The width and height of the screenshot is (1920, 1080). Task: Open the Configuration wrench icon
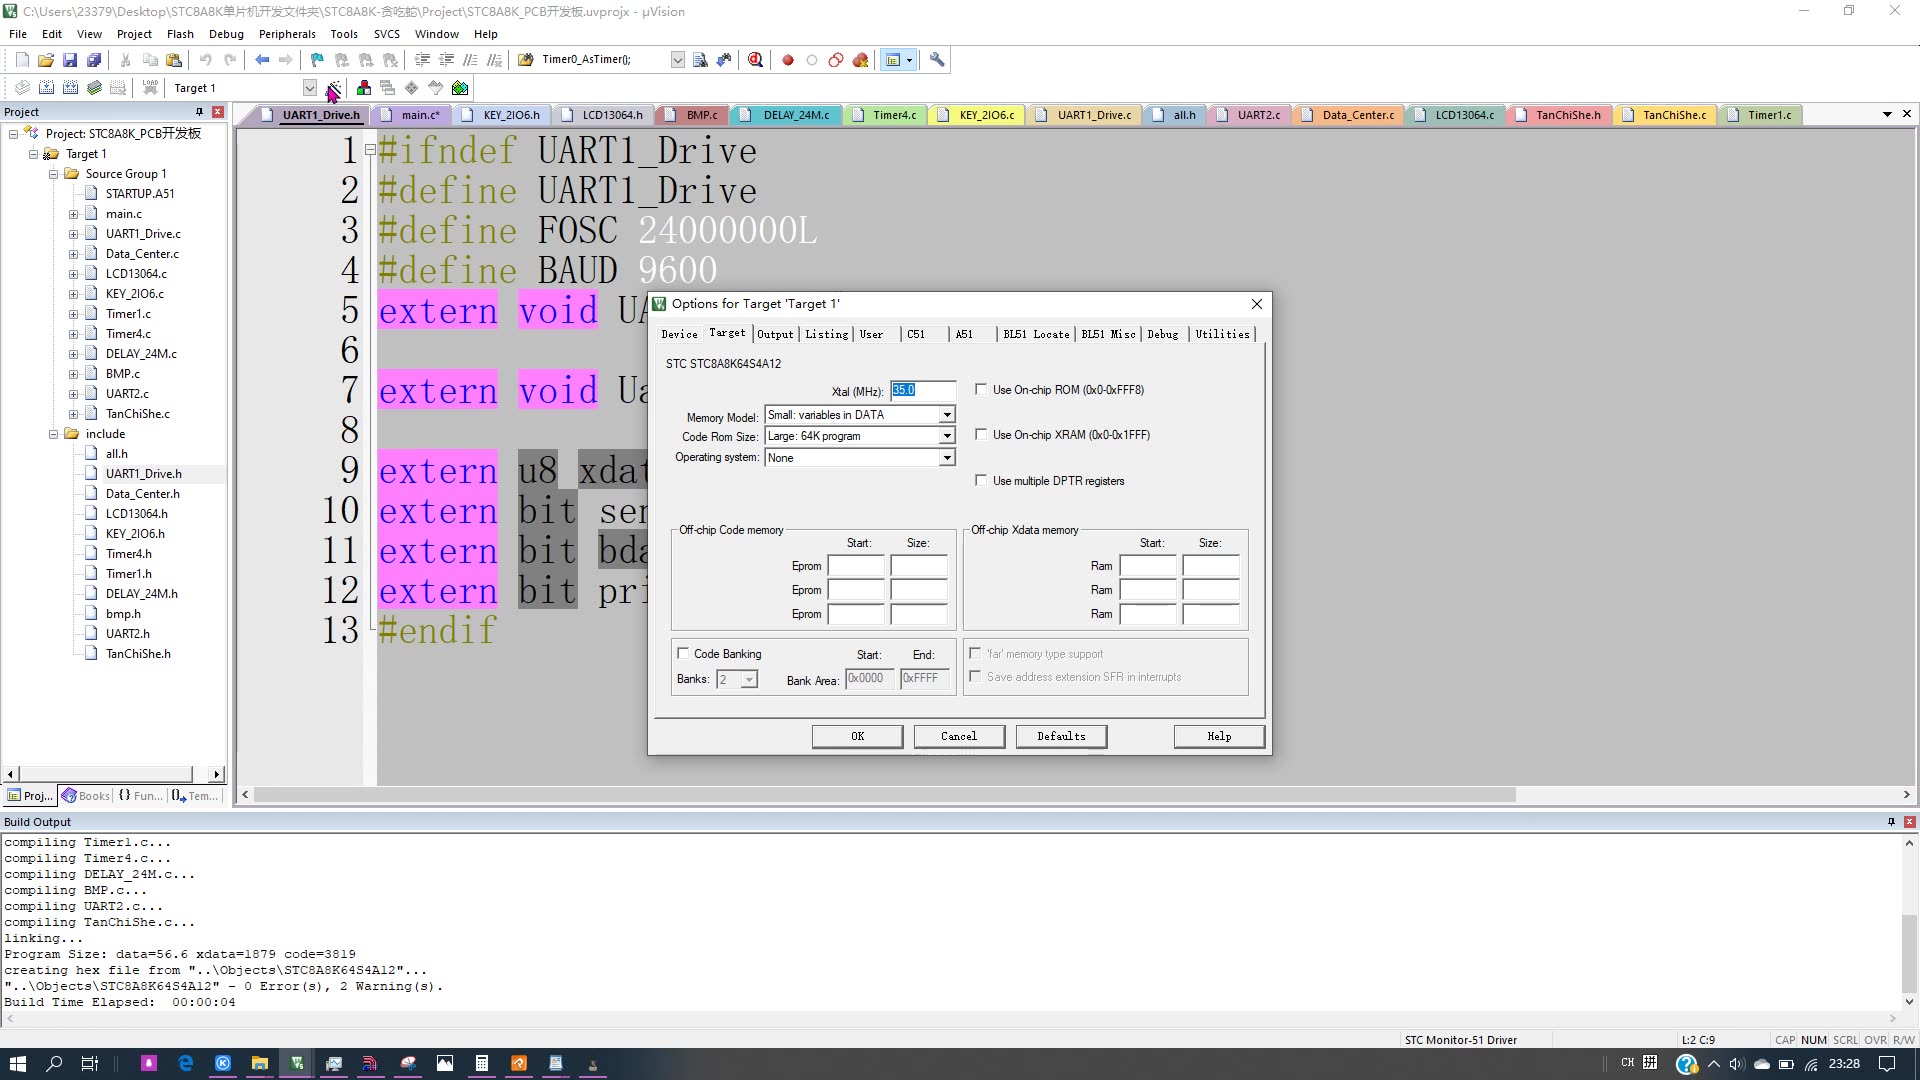click(x=937, y=60)
